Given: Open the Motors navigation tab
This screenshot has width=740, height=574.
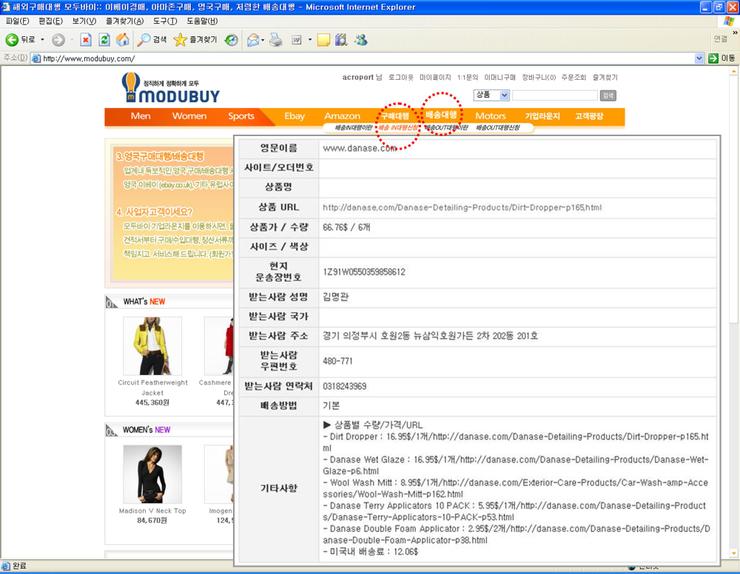Looking at the screenshot, I should point(490,116).
